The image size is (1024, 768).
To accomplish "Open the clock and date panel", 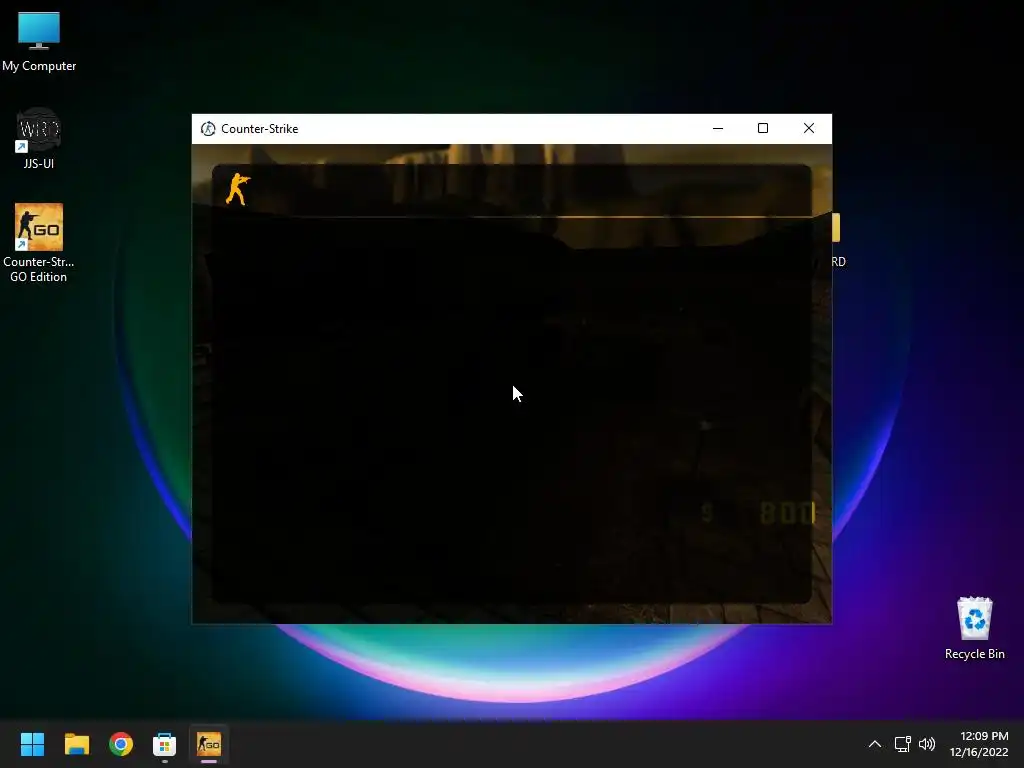I will click(979, 744).
